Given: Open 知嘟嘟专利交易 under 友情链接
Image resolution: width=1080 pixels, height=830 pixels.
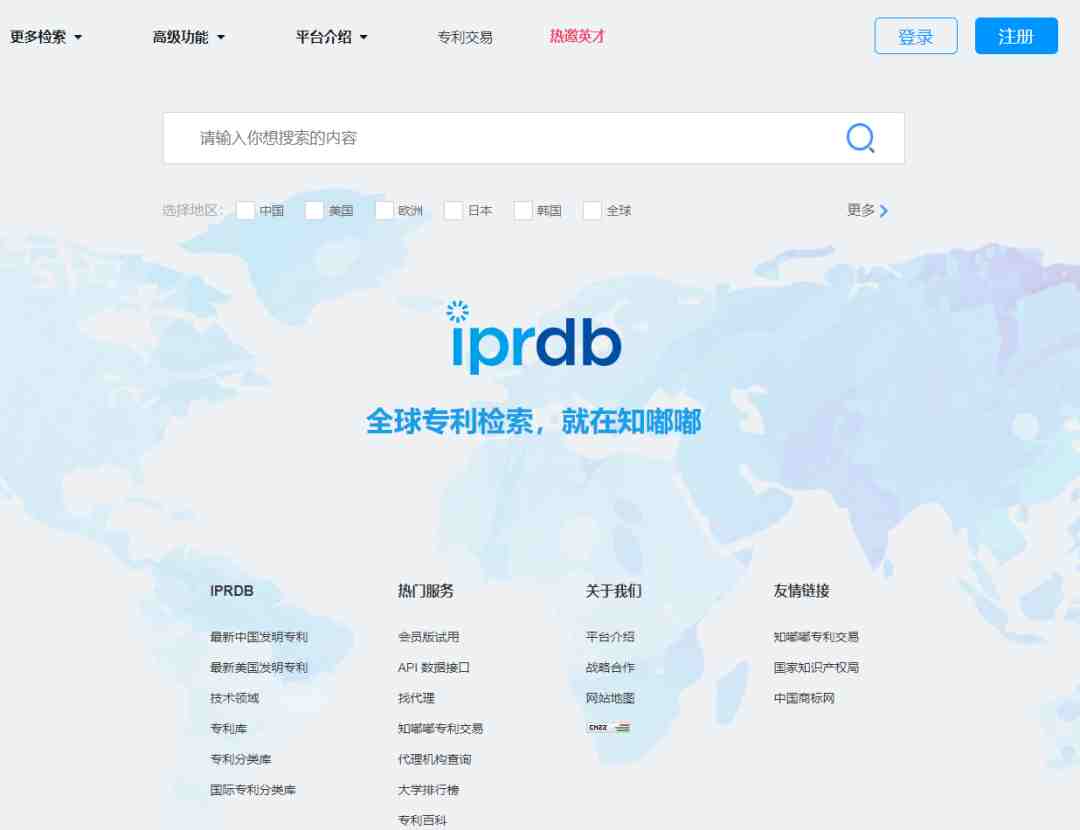Looking at the screenshot, I should click(x=816, y=637).
